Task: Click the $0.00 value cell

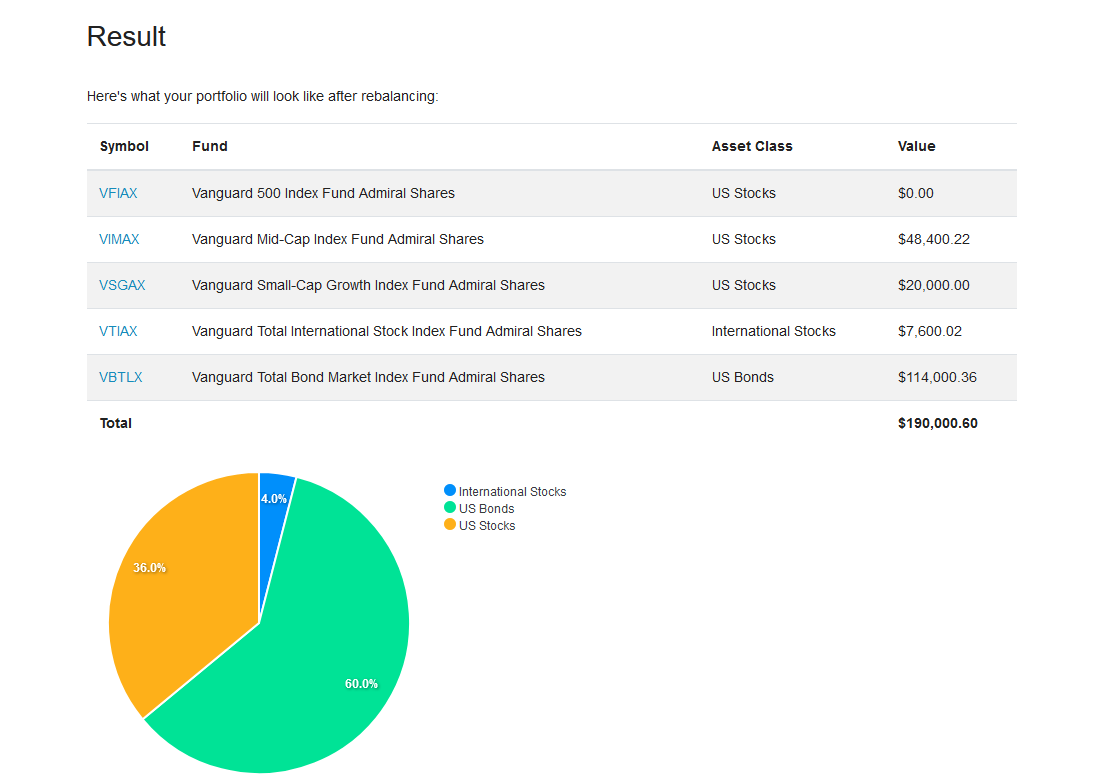Action: 915,193
